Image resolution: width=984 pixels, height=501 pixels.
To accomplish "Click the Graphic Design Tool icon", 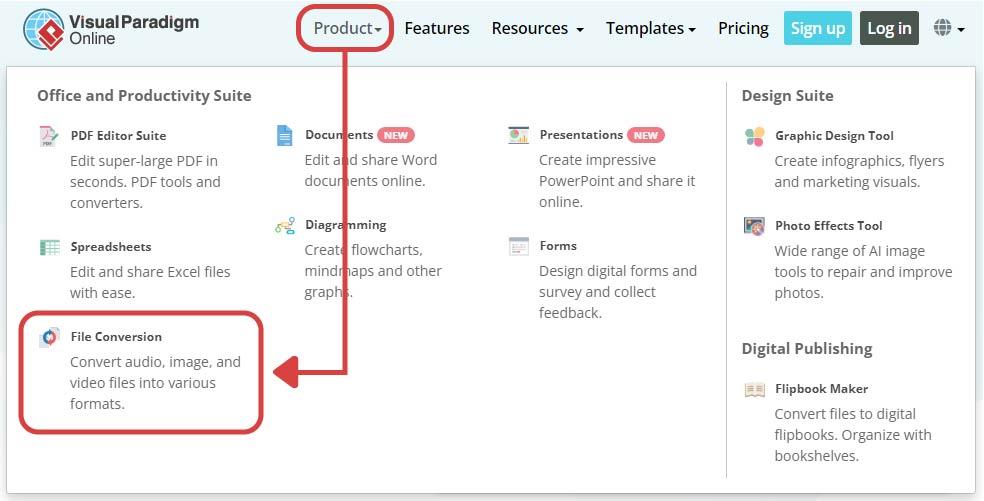I will tap(754, 136).
